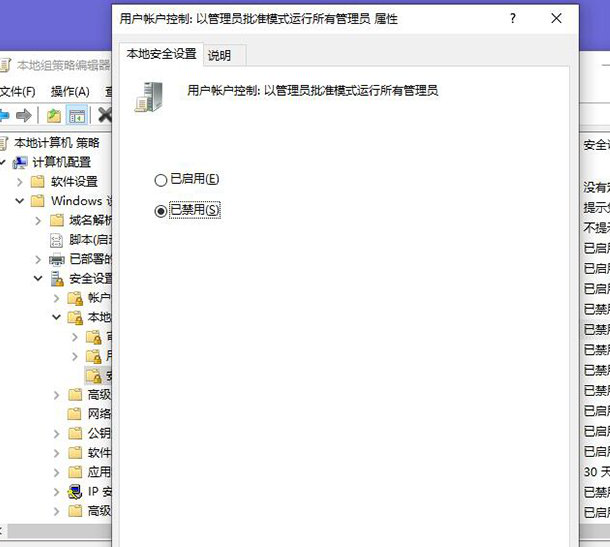Collapse the 安全设置 tree node
The image size is (610, 547).
coord(38,279)
